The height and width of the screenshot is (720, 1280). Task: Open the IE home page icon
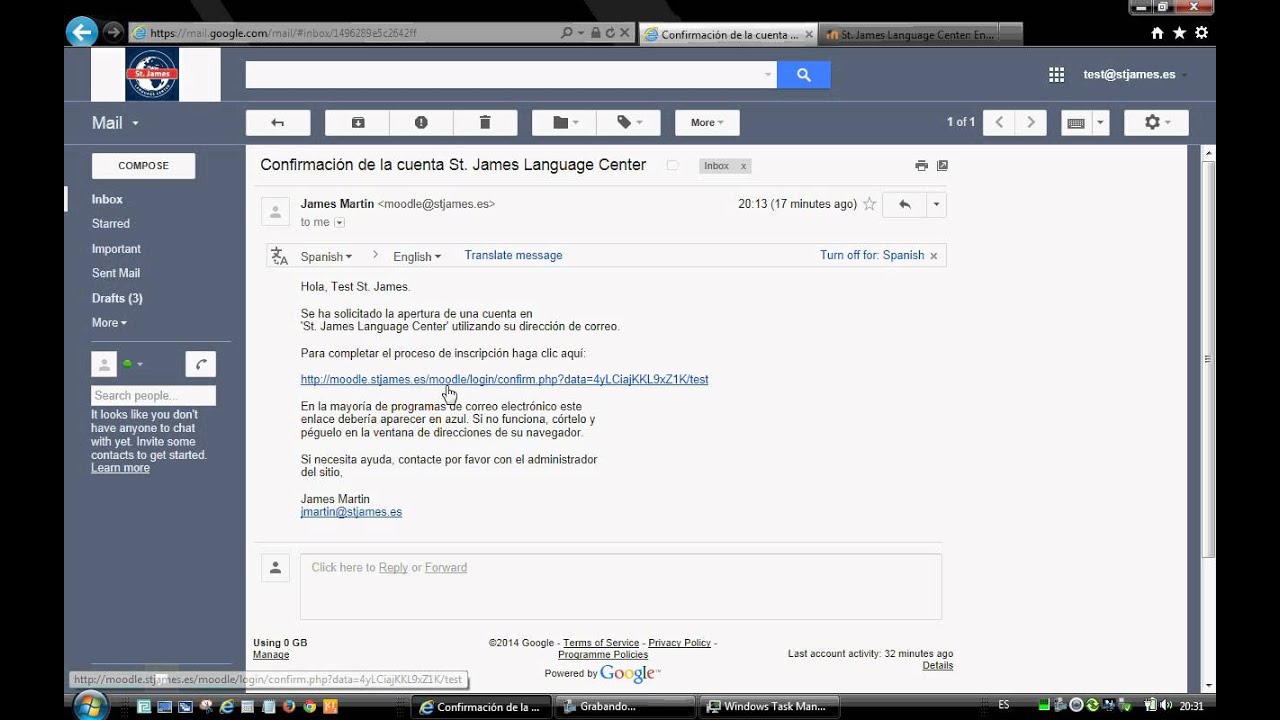1157,33
